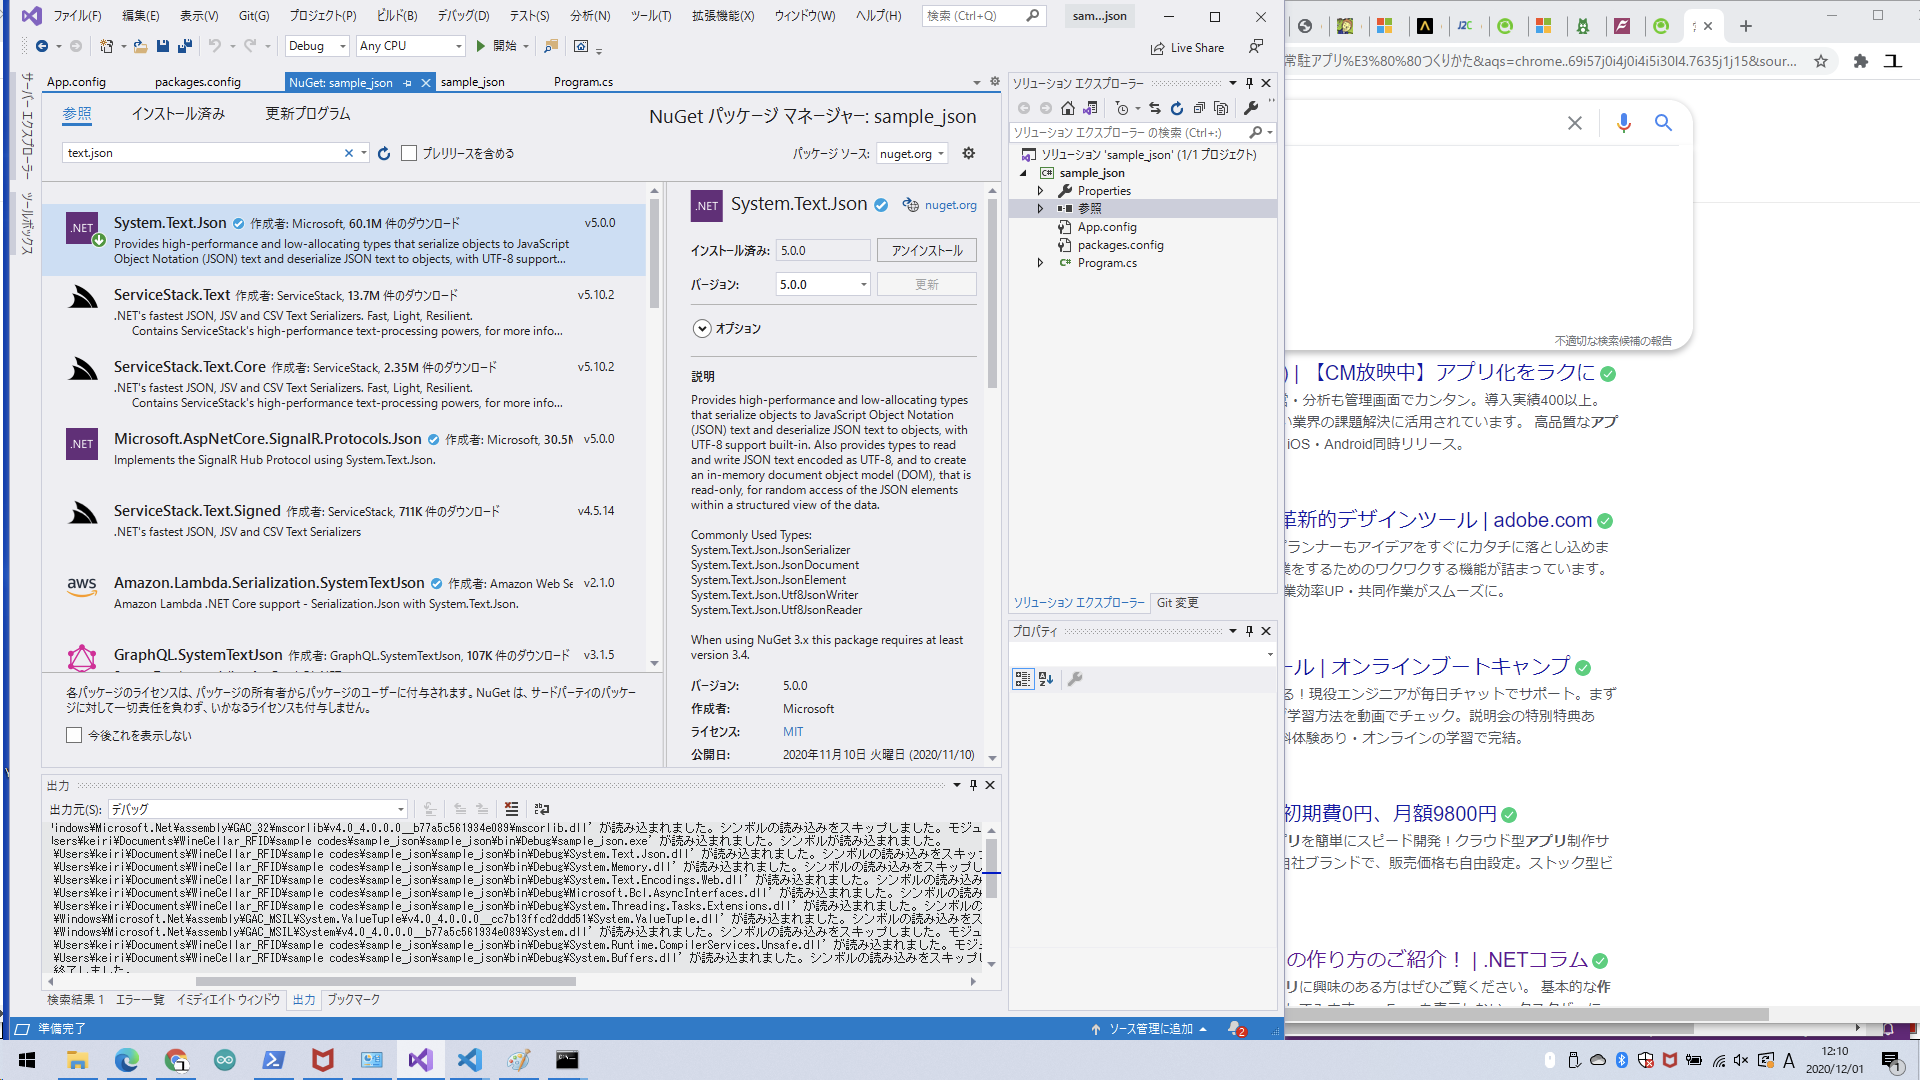Viewport: 1920px width, 1080px height.
Task: Open the MIT license link
Action: coord(792,732)
